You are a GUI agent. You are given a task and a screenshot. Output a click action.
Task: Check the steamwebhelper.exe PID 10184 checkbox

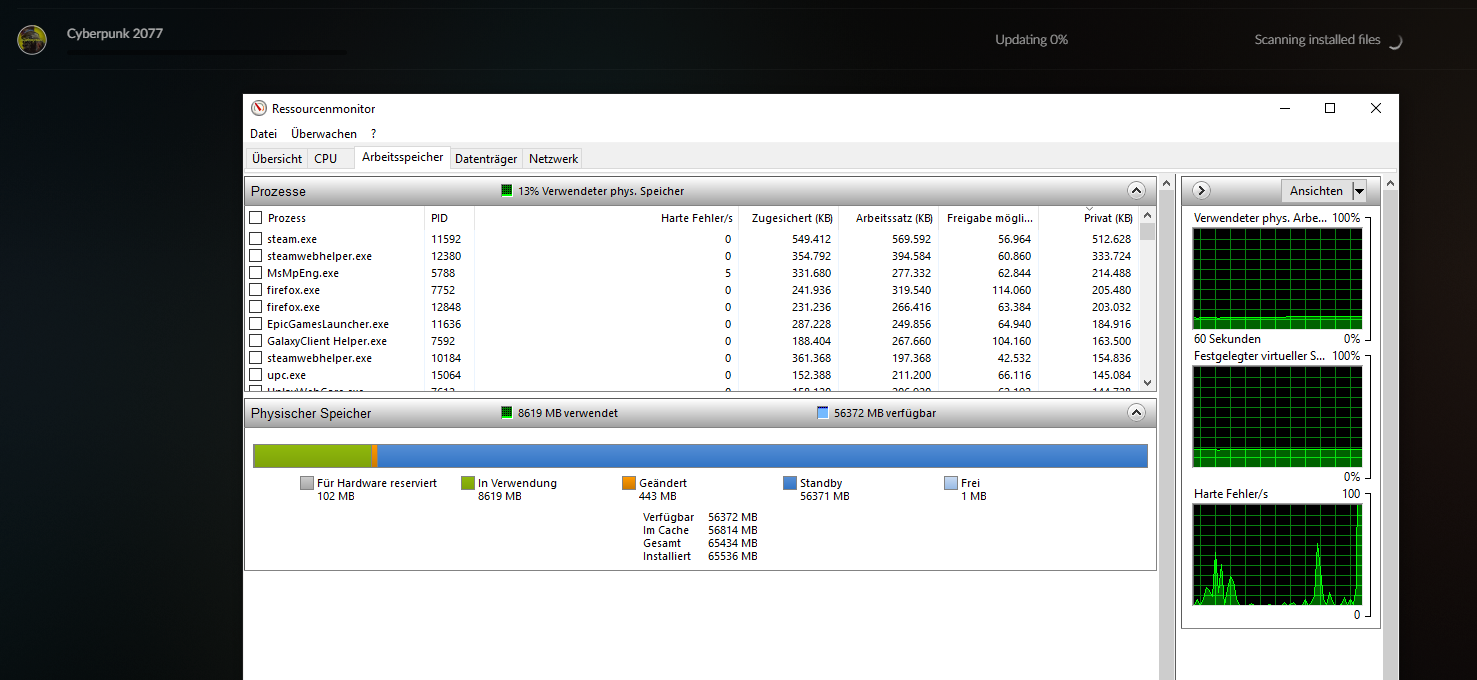click(256, 358)
